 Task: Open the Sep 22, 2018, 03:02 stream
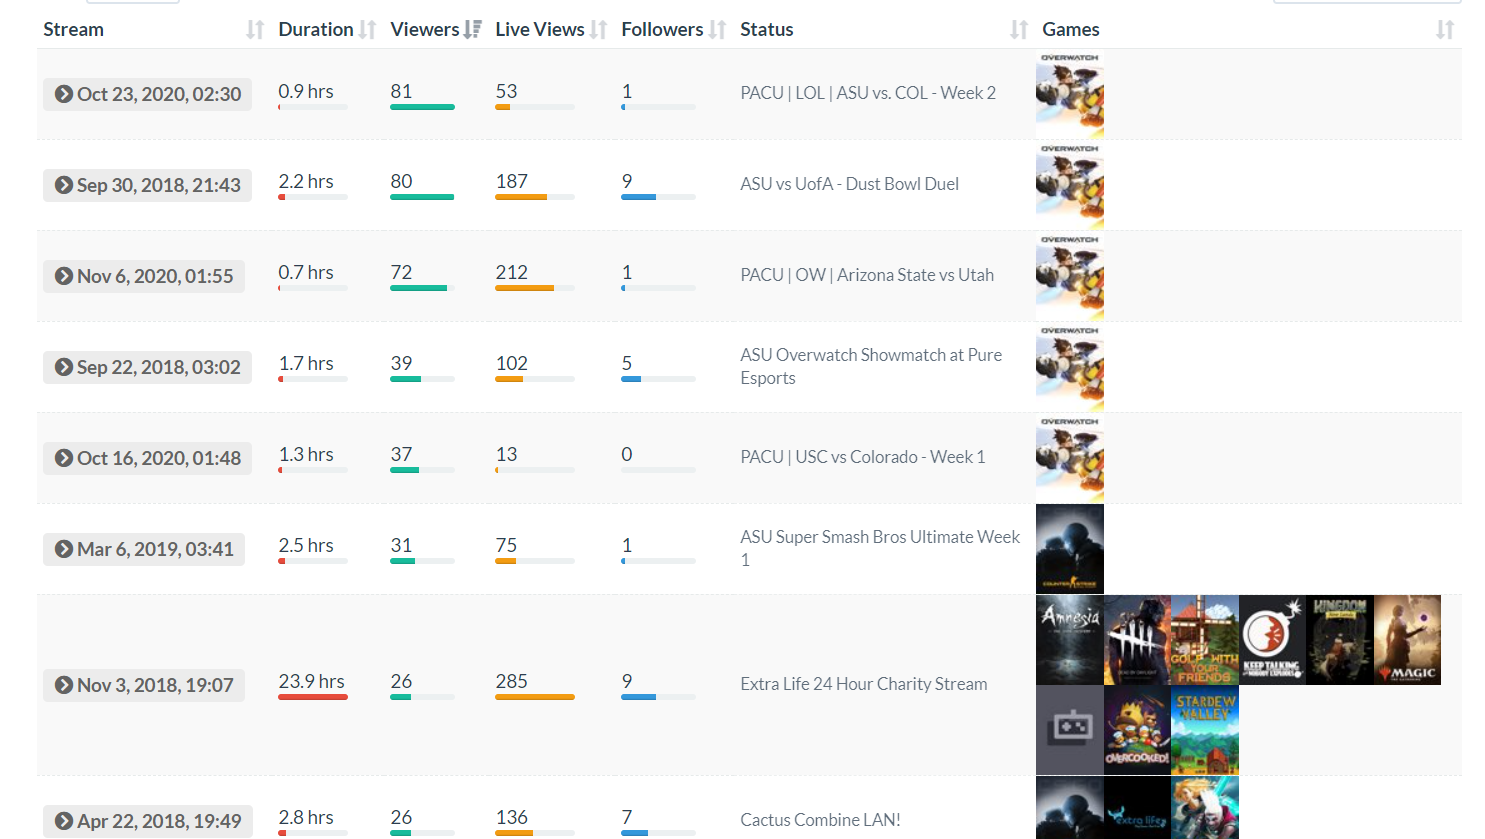[x=147, y=367]
